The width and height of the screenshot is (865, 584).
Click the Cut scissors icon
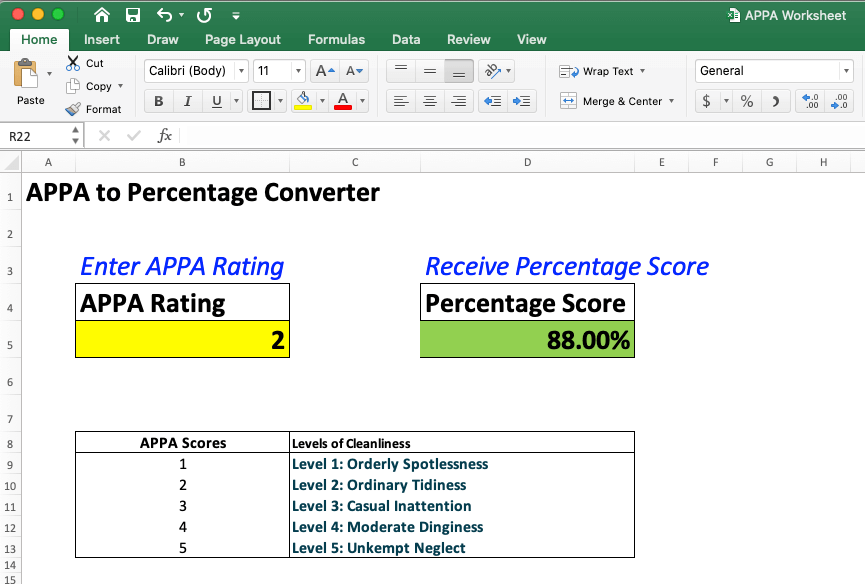[x=73, y=63]
